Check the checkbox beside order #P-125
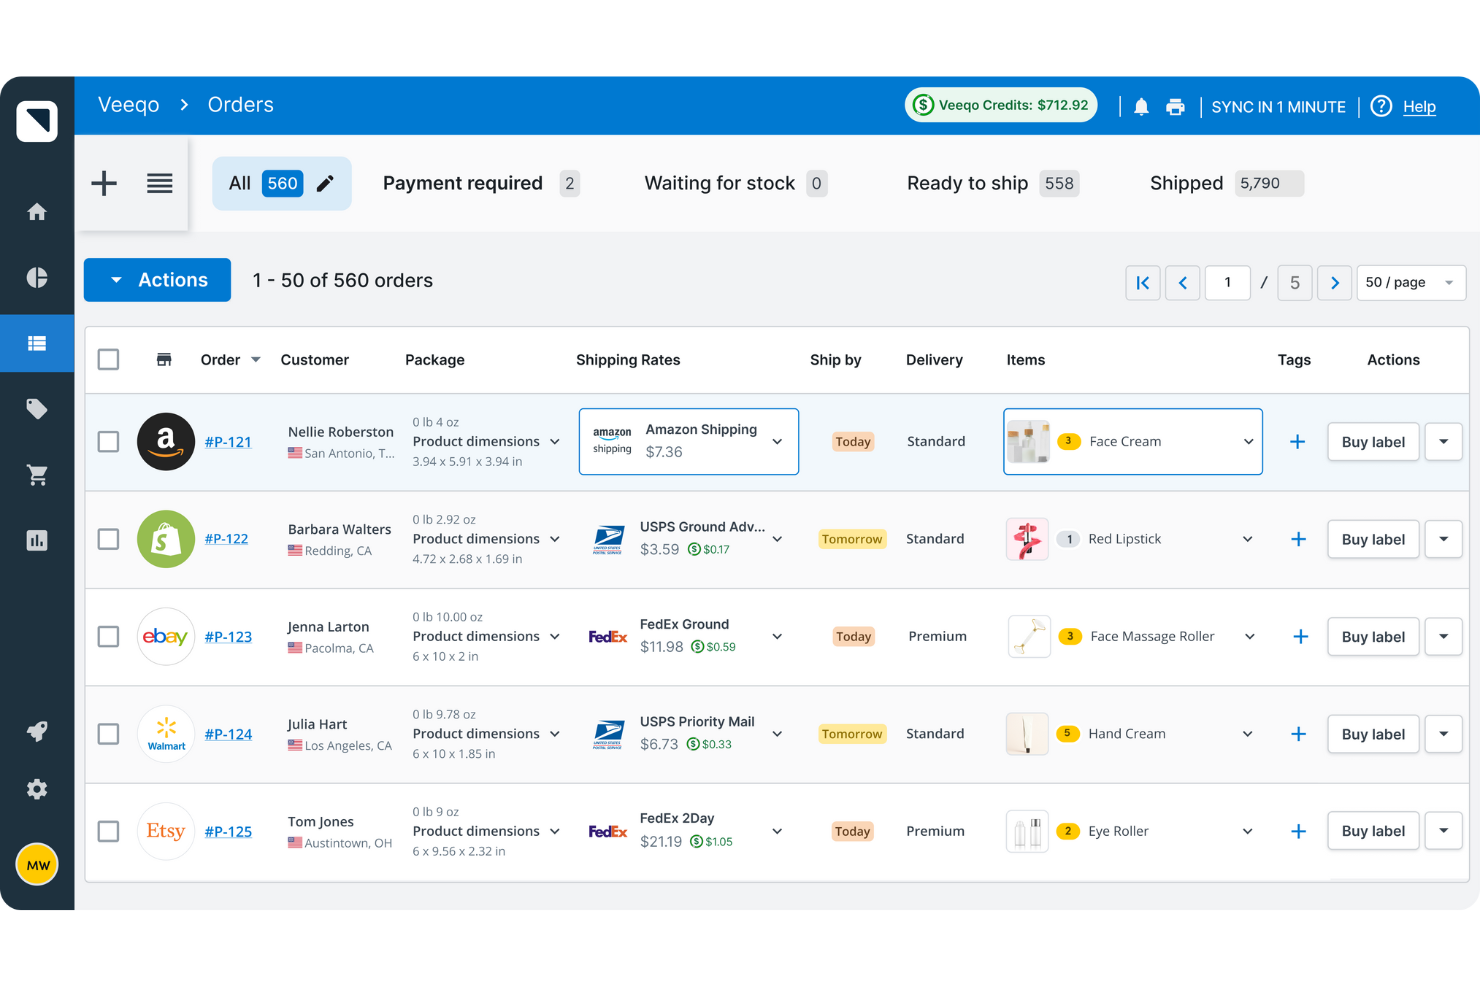The image size is (1480, 987). click(108, 831)
